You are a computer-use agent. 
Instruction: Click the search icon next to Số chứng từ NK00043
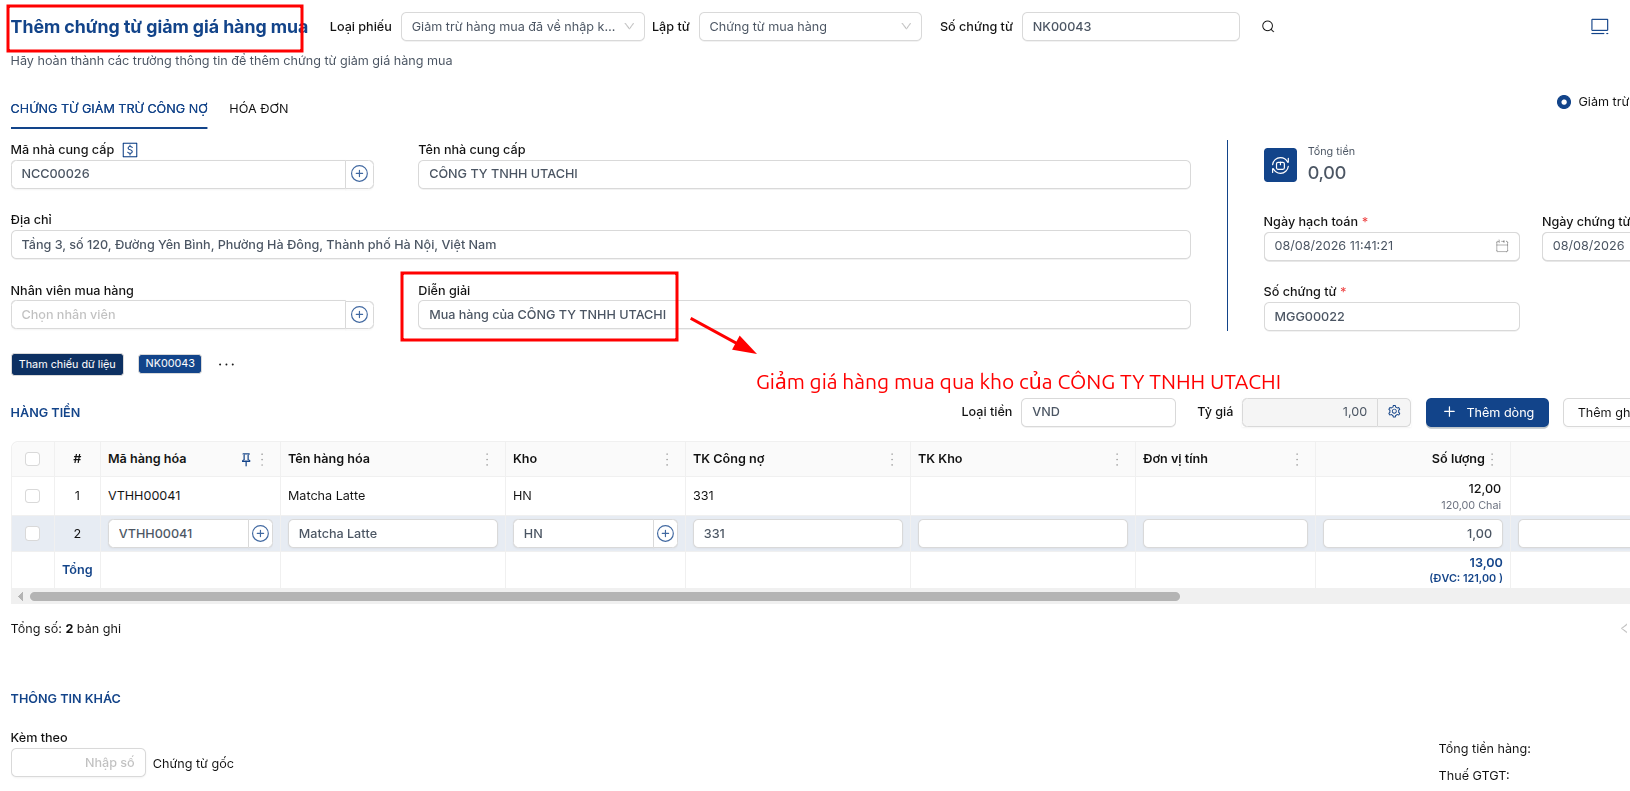point(1268,27)
